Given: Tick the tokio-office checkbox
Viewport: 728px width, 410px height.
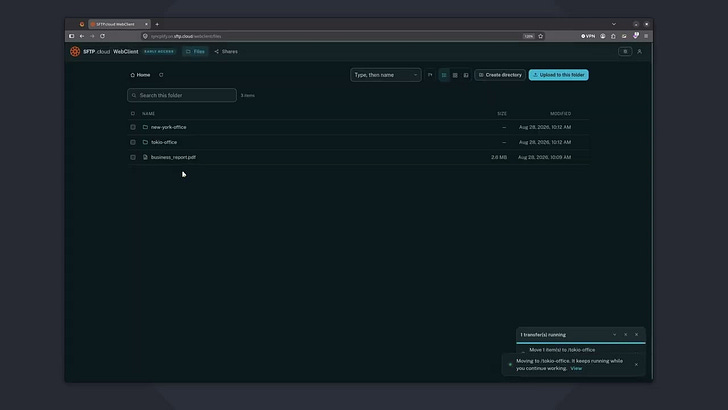Looking at the screenshot, I should (133, 142).
